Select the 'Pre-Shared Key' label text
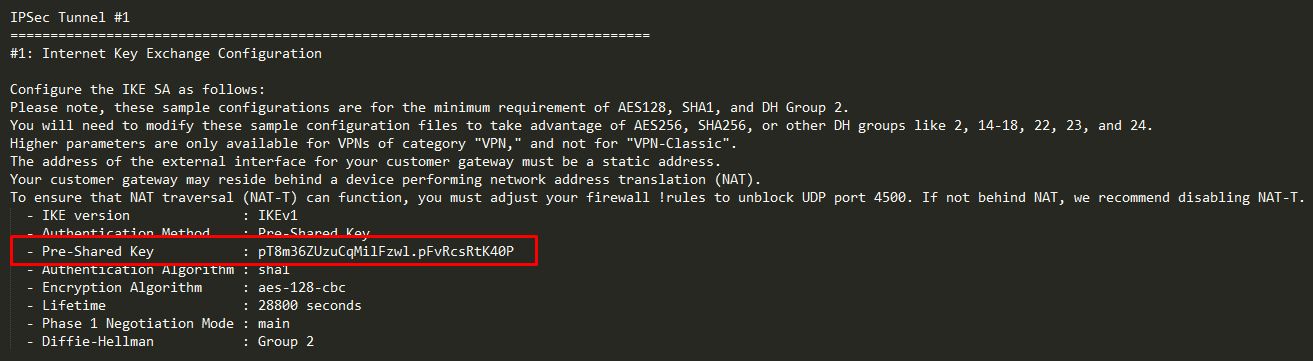1313x361 pixels. [x=97, y=251]
